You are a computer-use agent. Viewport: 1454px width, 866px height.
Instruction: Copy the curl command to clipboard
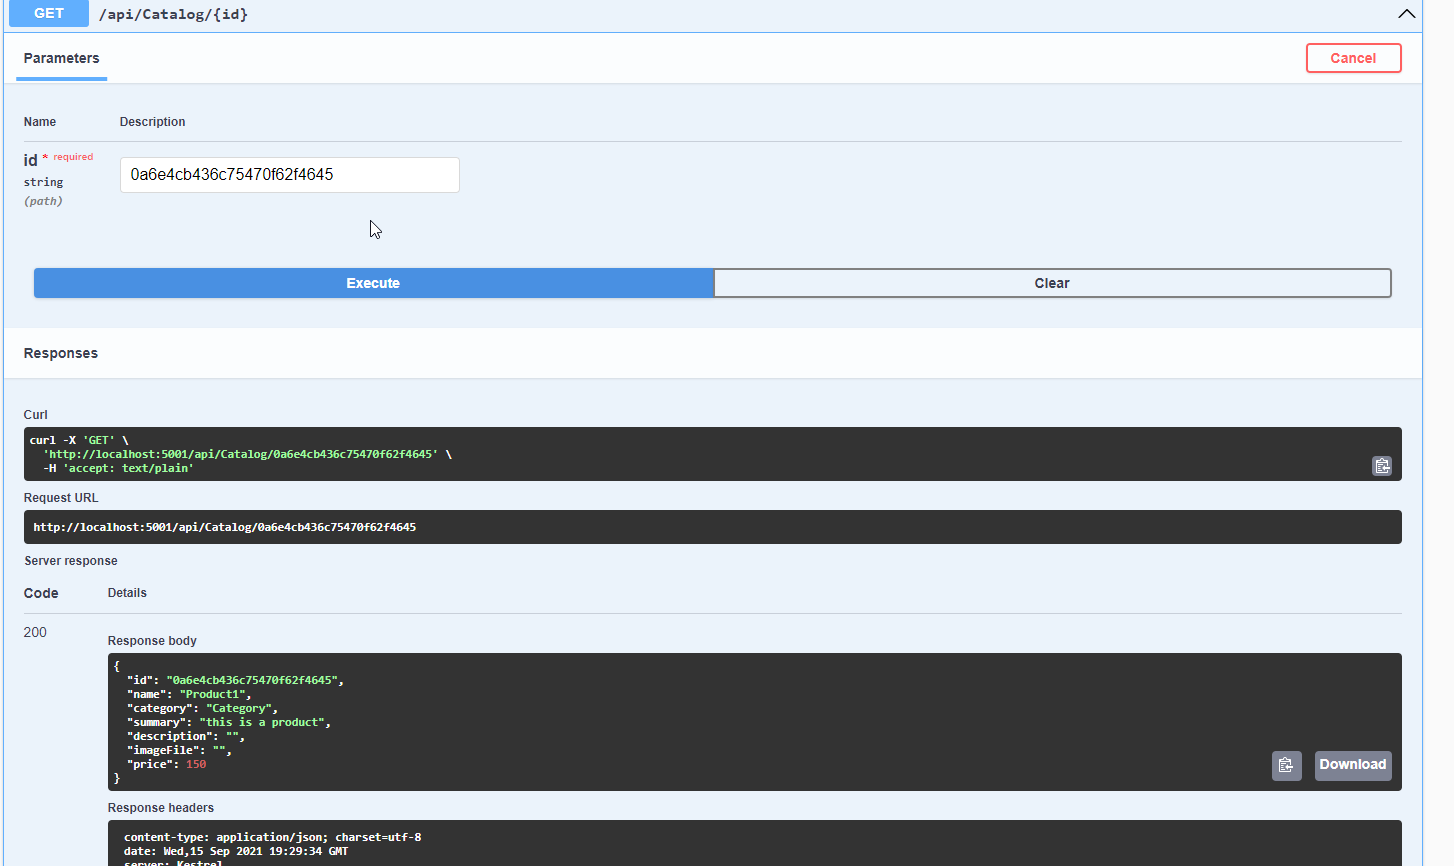[1382, 465]
